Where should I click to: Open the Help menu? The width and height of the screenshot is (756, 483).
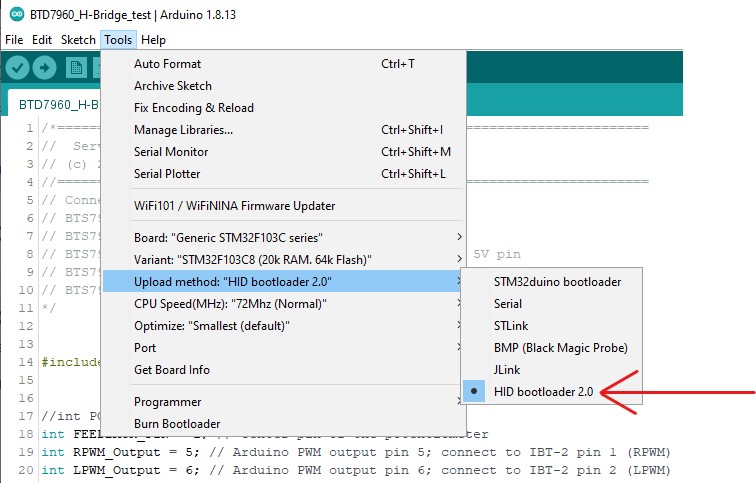click(153, 40)
